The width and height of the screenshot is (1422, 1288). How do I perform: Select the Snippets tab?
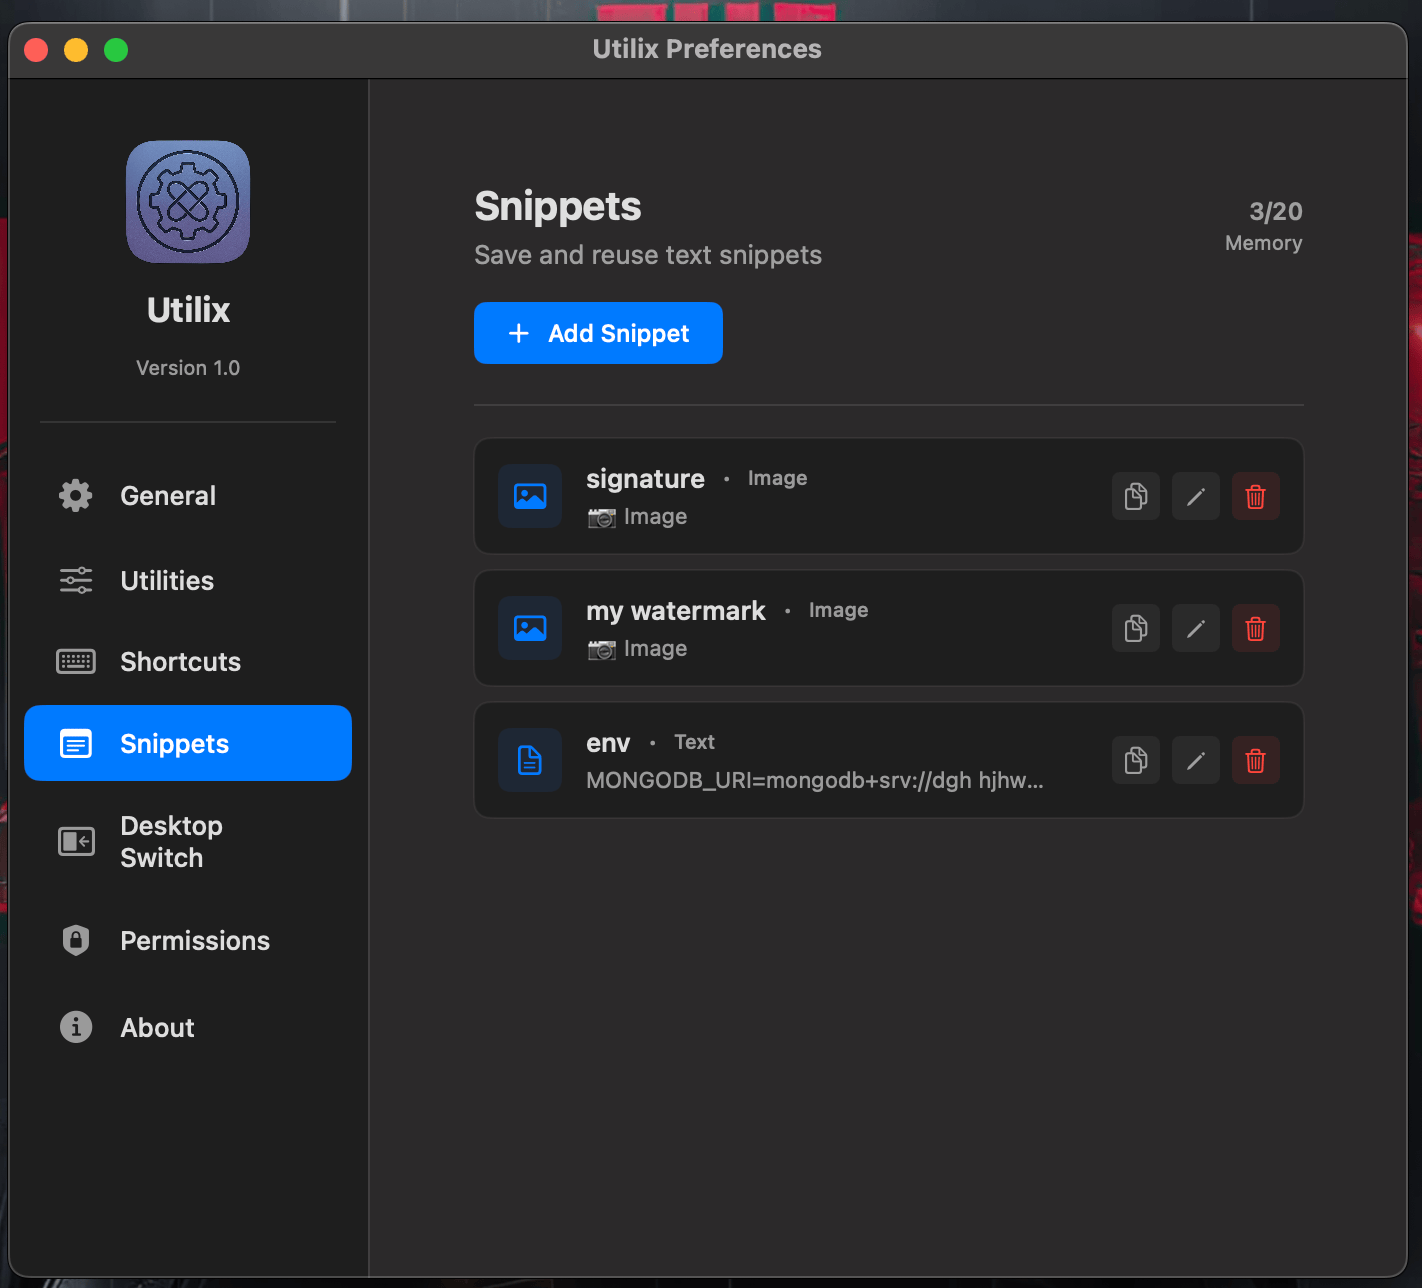(x=188, y=743)
